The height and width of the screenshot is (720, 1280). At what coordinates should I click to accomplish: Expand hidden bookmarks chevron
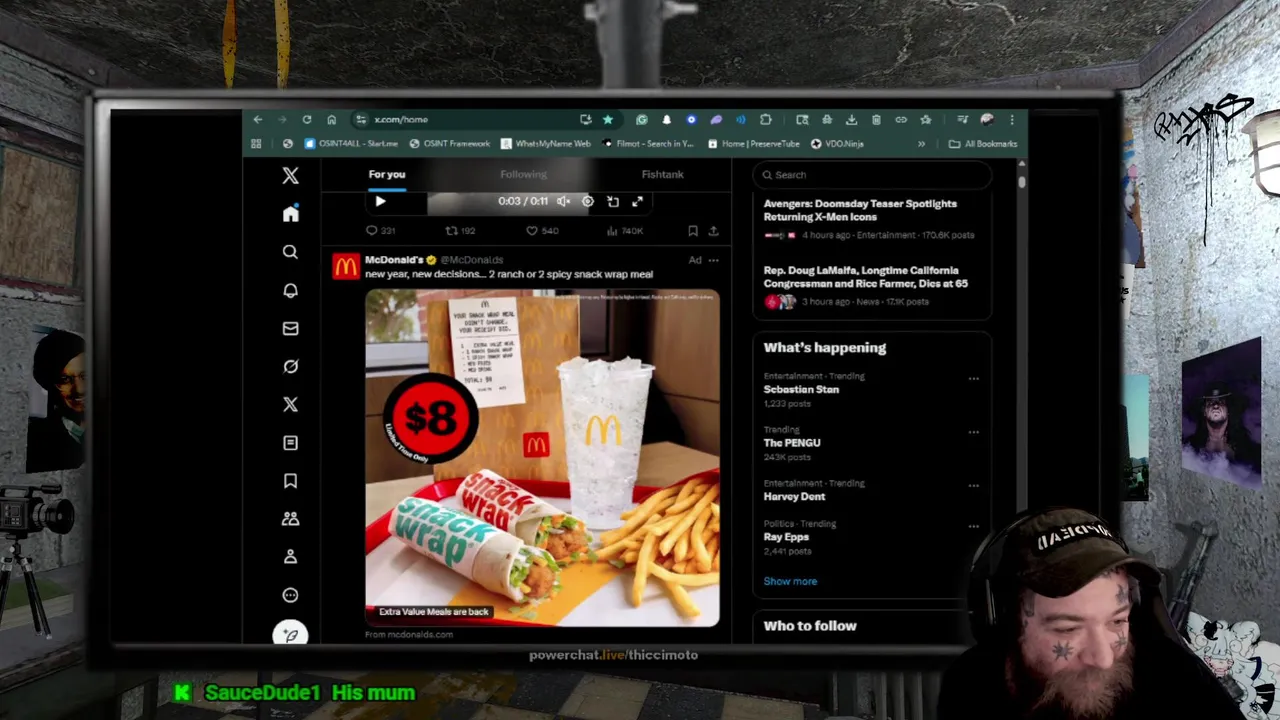921,144
